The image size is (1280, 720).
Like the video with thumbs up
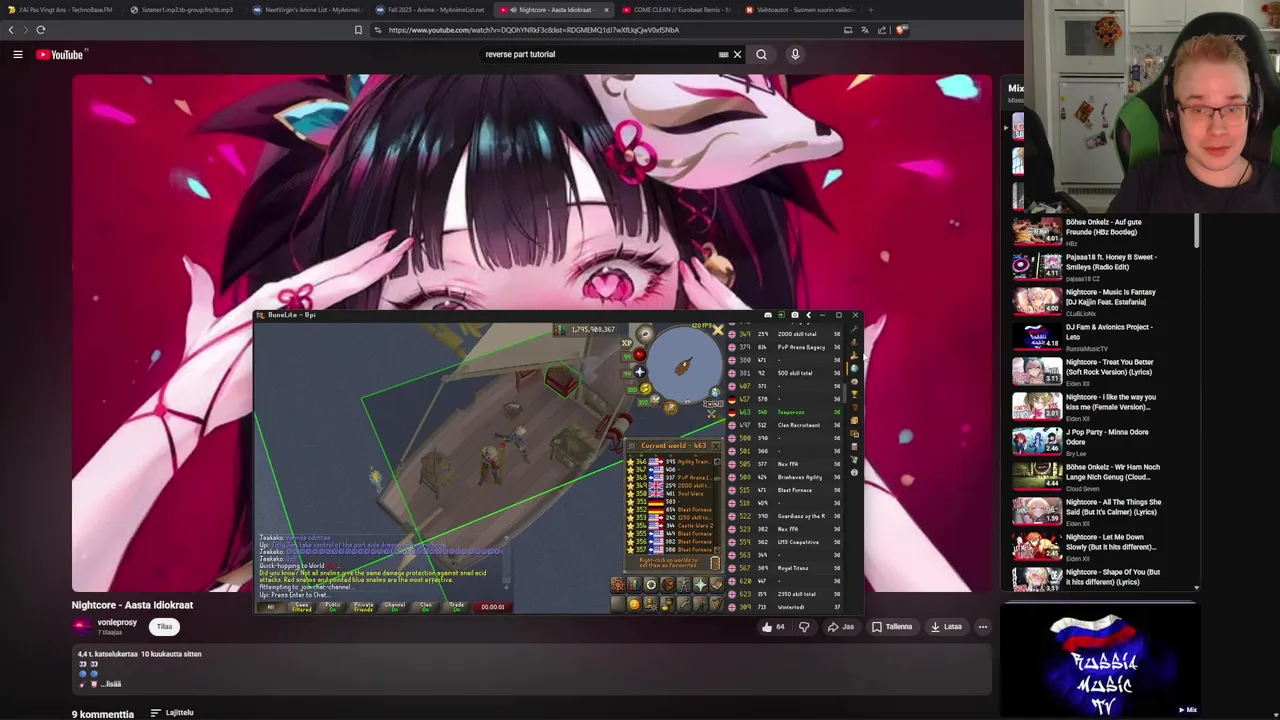coord(773,627)
